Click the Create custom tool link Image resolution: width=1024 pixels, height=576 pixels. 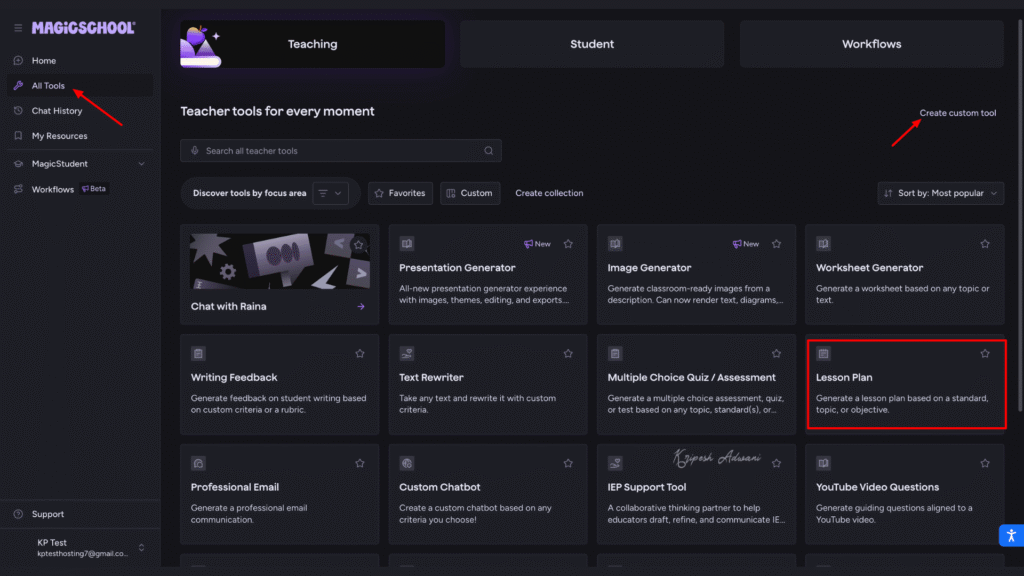pos(957,113)
